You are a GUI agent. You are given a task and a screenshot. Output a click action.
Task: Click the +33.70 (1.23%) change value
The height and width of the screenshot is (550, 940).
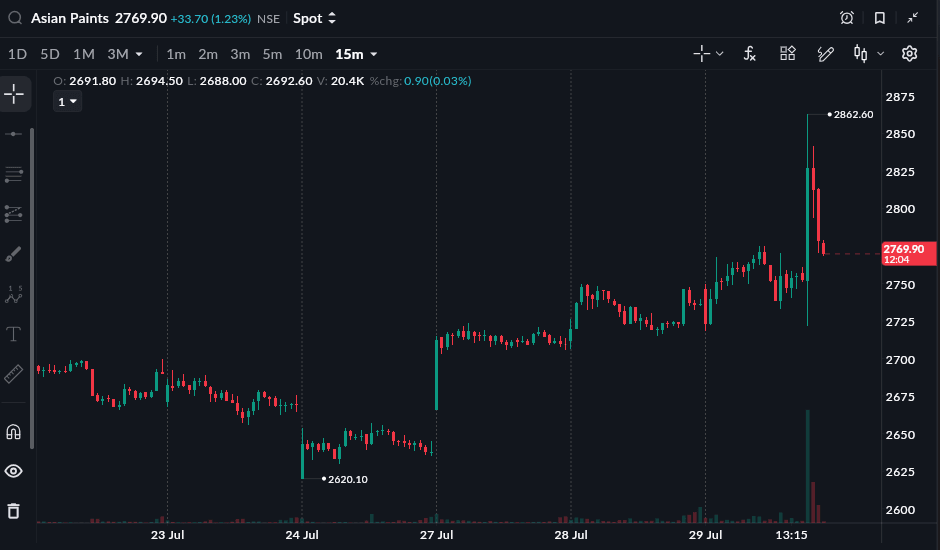tap(210, 19)
